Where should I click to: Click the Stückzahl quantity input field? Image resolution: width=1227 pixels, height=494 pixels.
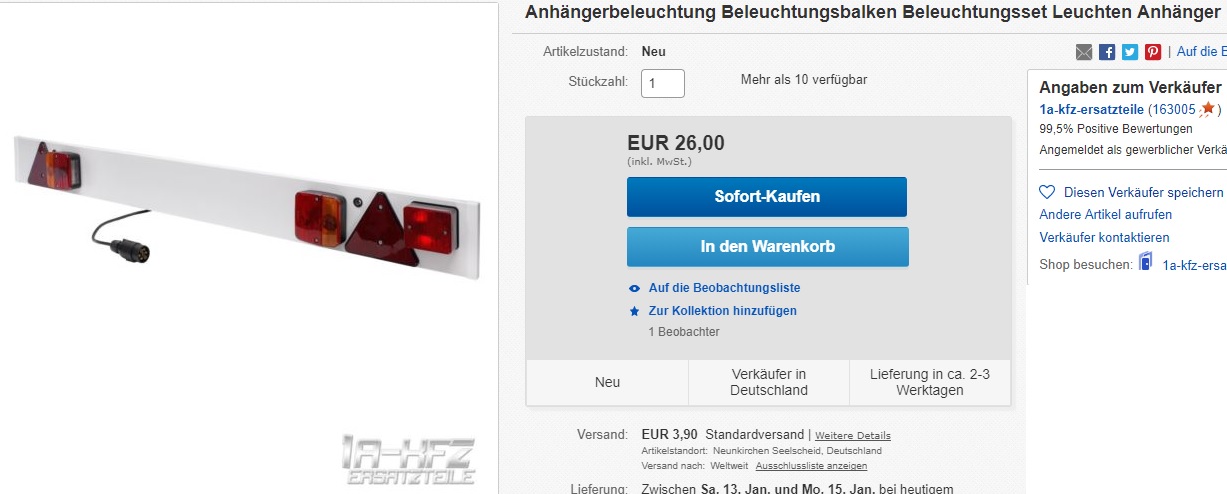pyautogui.click(x=663, y=83)
